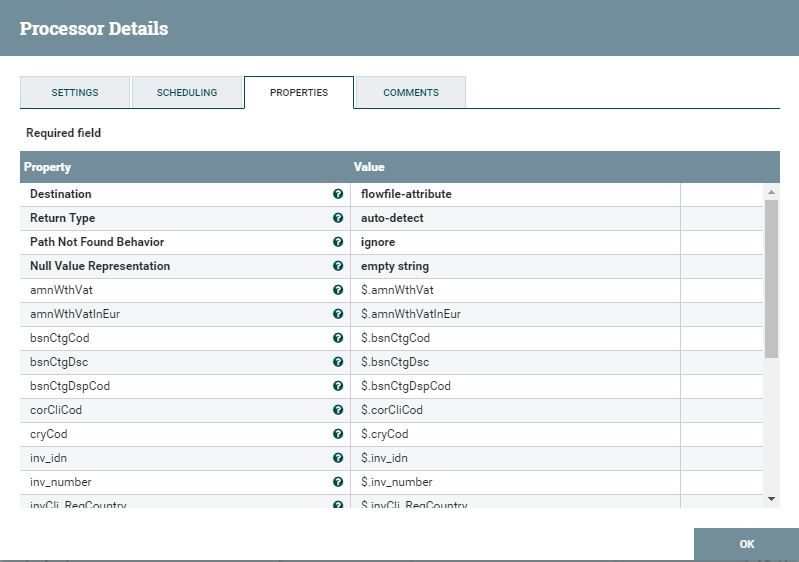The width and height of the screenshot is (799, 562).
Task: Click help icon next to bsnCtgCod
Action: coord(338,338)
